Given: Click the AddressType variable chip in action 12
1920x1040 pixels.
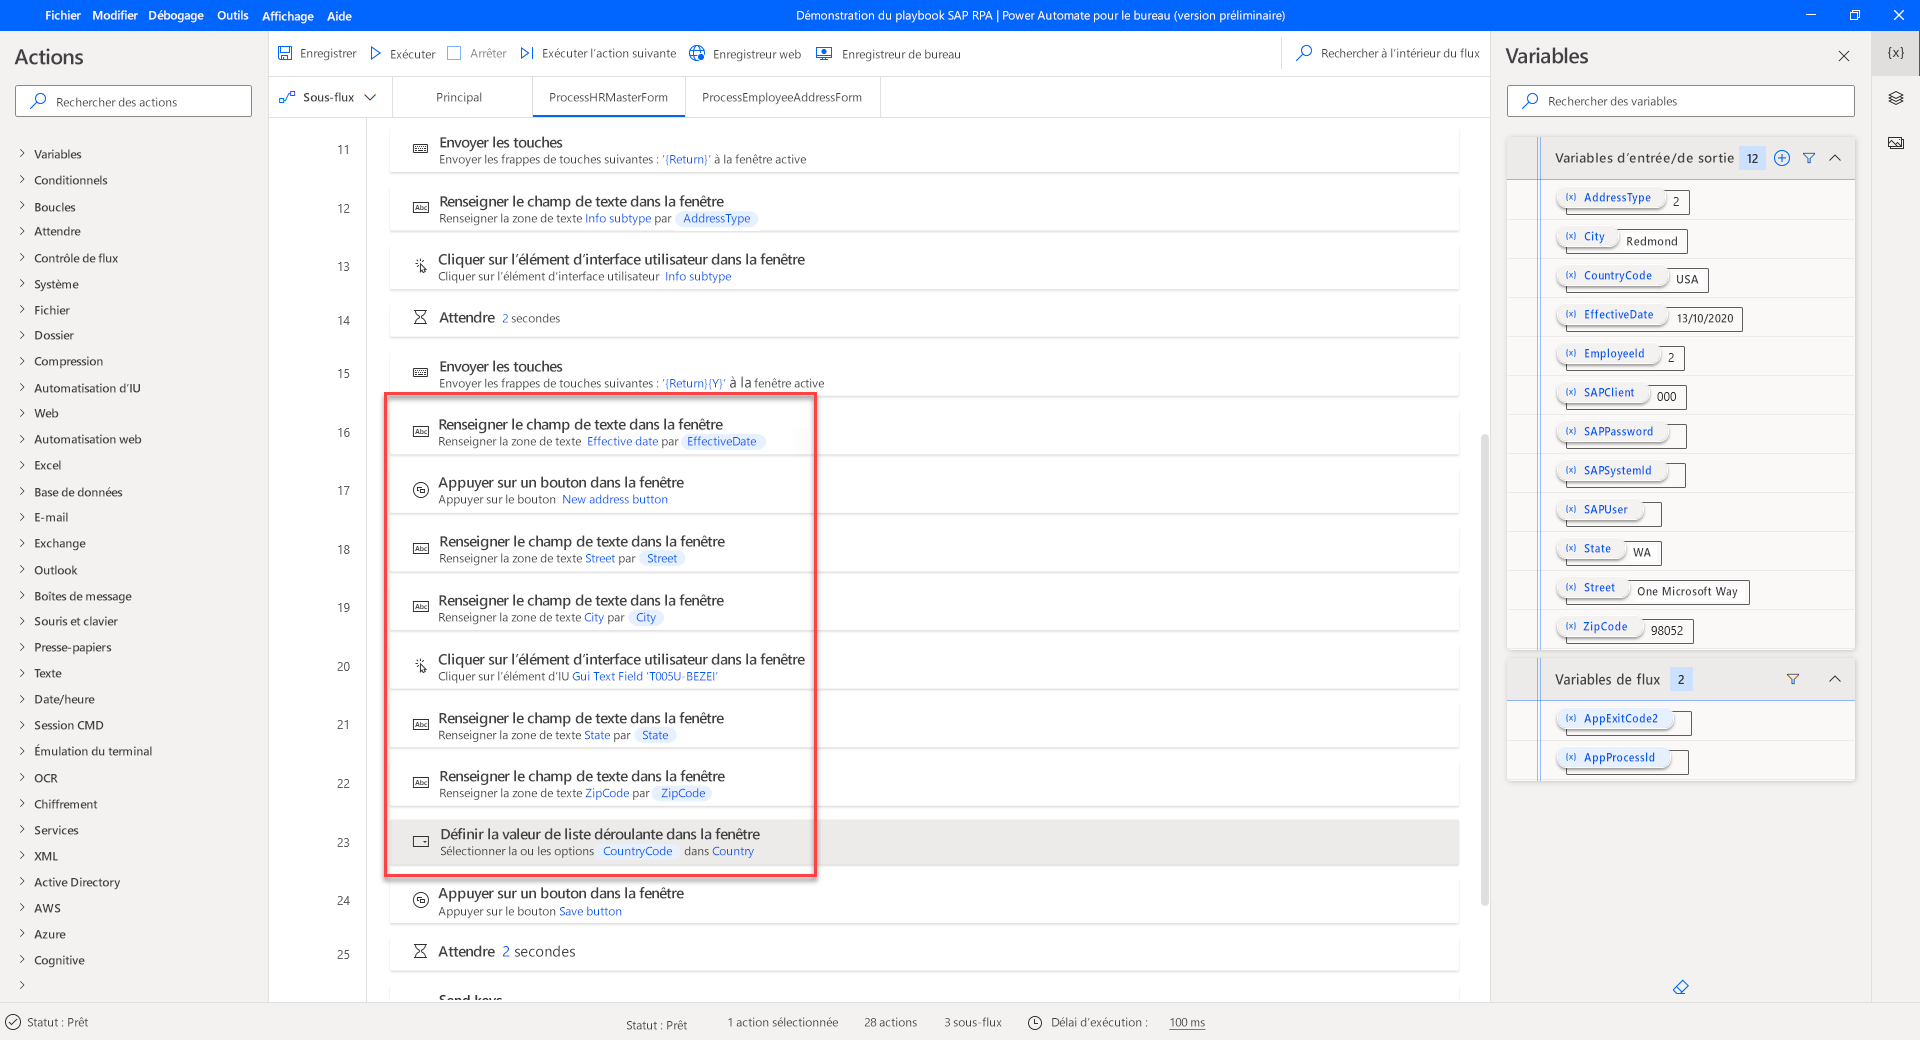Looking at the screenshot, I should [x=717, y=218].
